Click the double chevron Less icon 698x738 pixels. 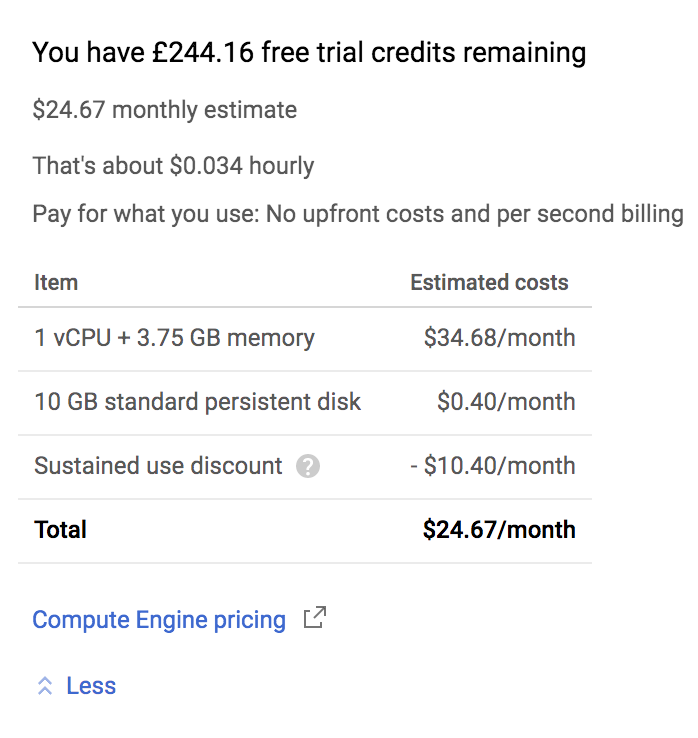tap(45, 686)
